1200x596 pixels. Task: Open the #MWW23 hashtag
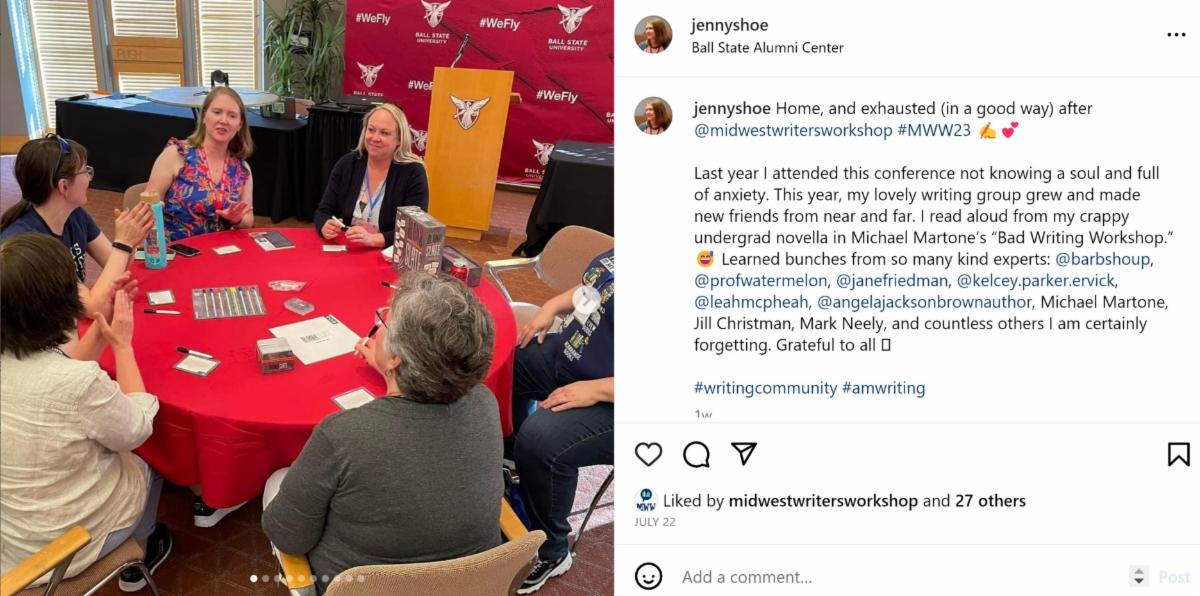pyautogui.click(x=934, y=130)
